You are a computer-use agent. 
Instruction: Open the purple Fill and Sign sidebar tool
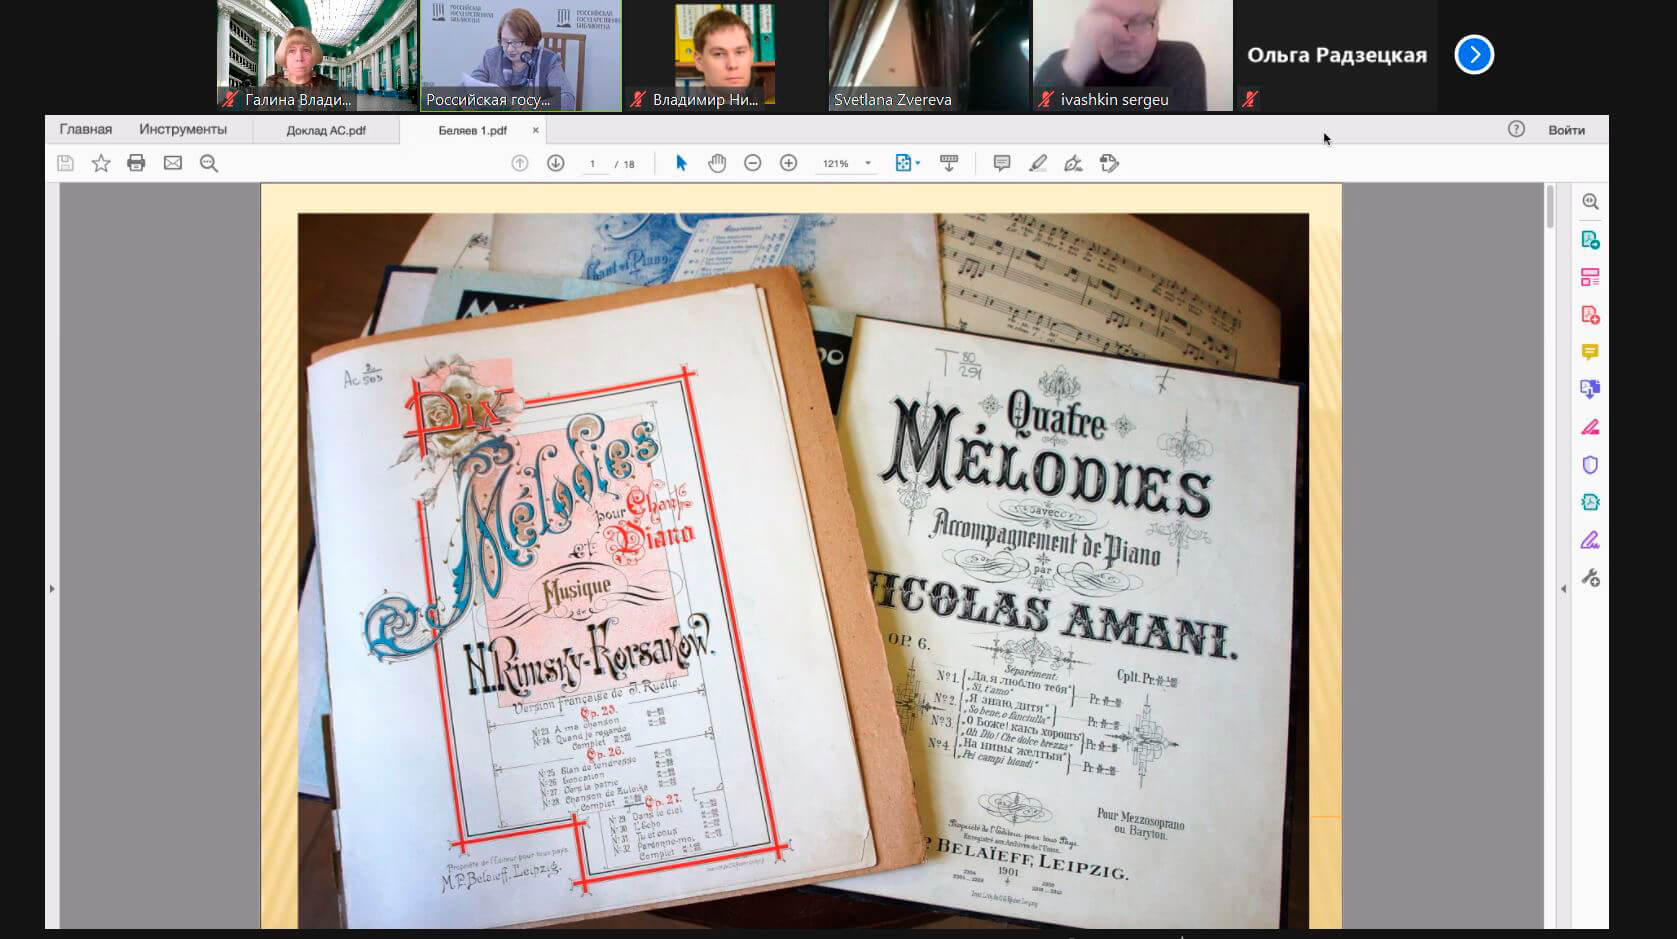pos(1590,540)
